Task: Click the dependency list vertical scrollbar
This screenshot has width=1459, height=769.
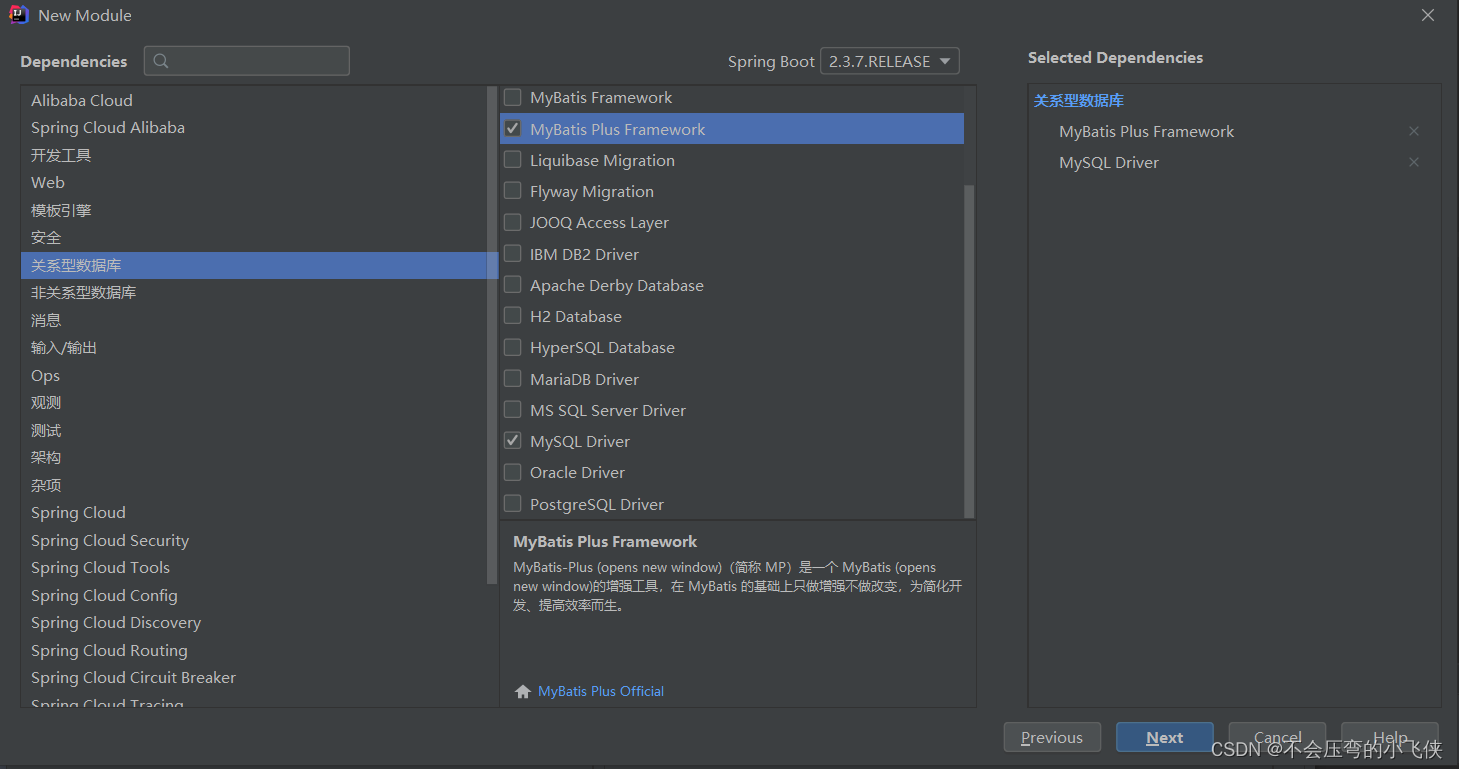Action: point(969,350)
